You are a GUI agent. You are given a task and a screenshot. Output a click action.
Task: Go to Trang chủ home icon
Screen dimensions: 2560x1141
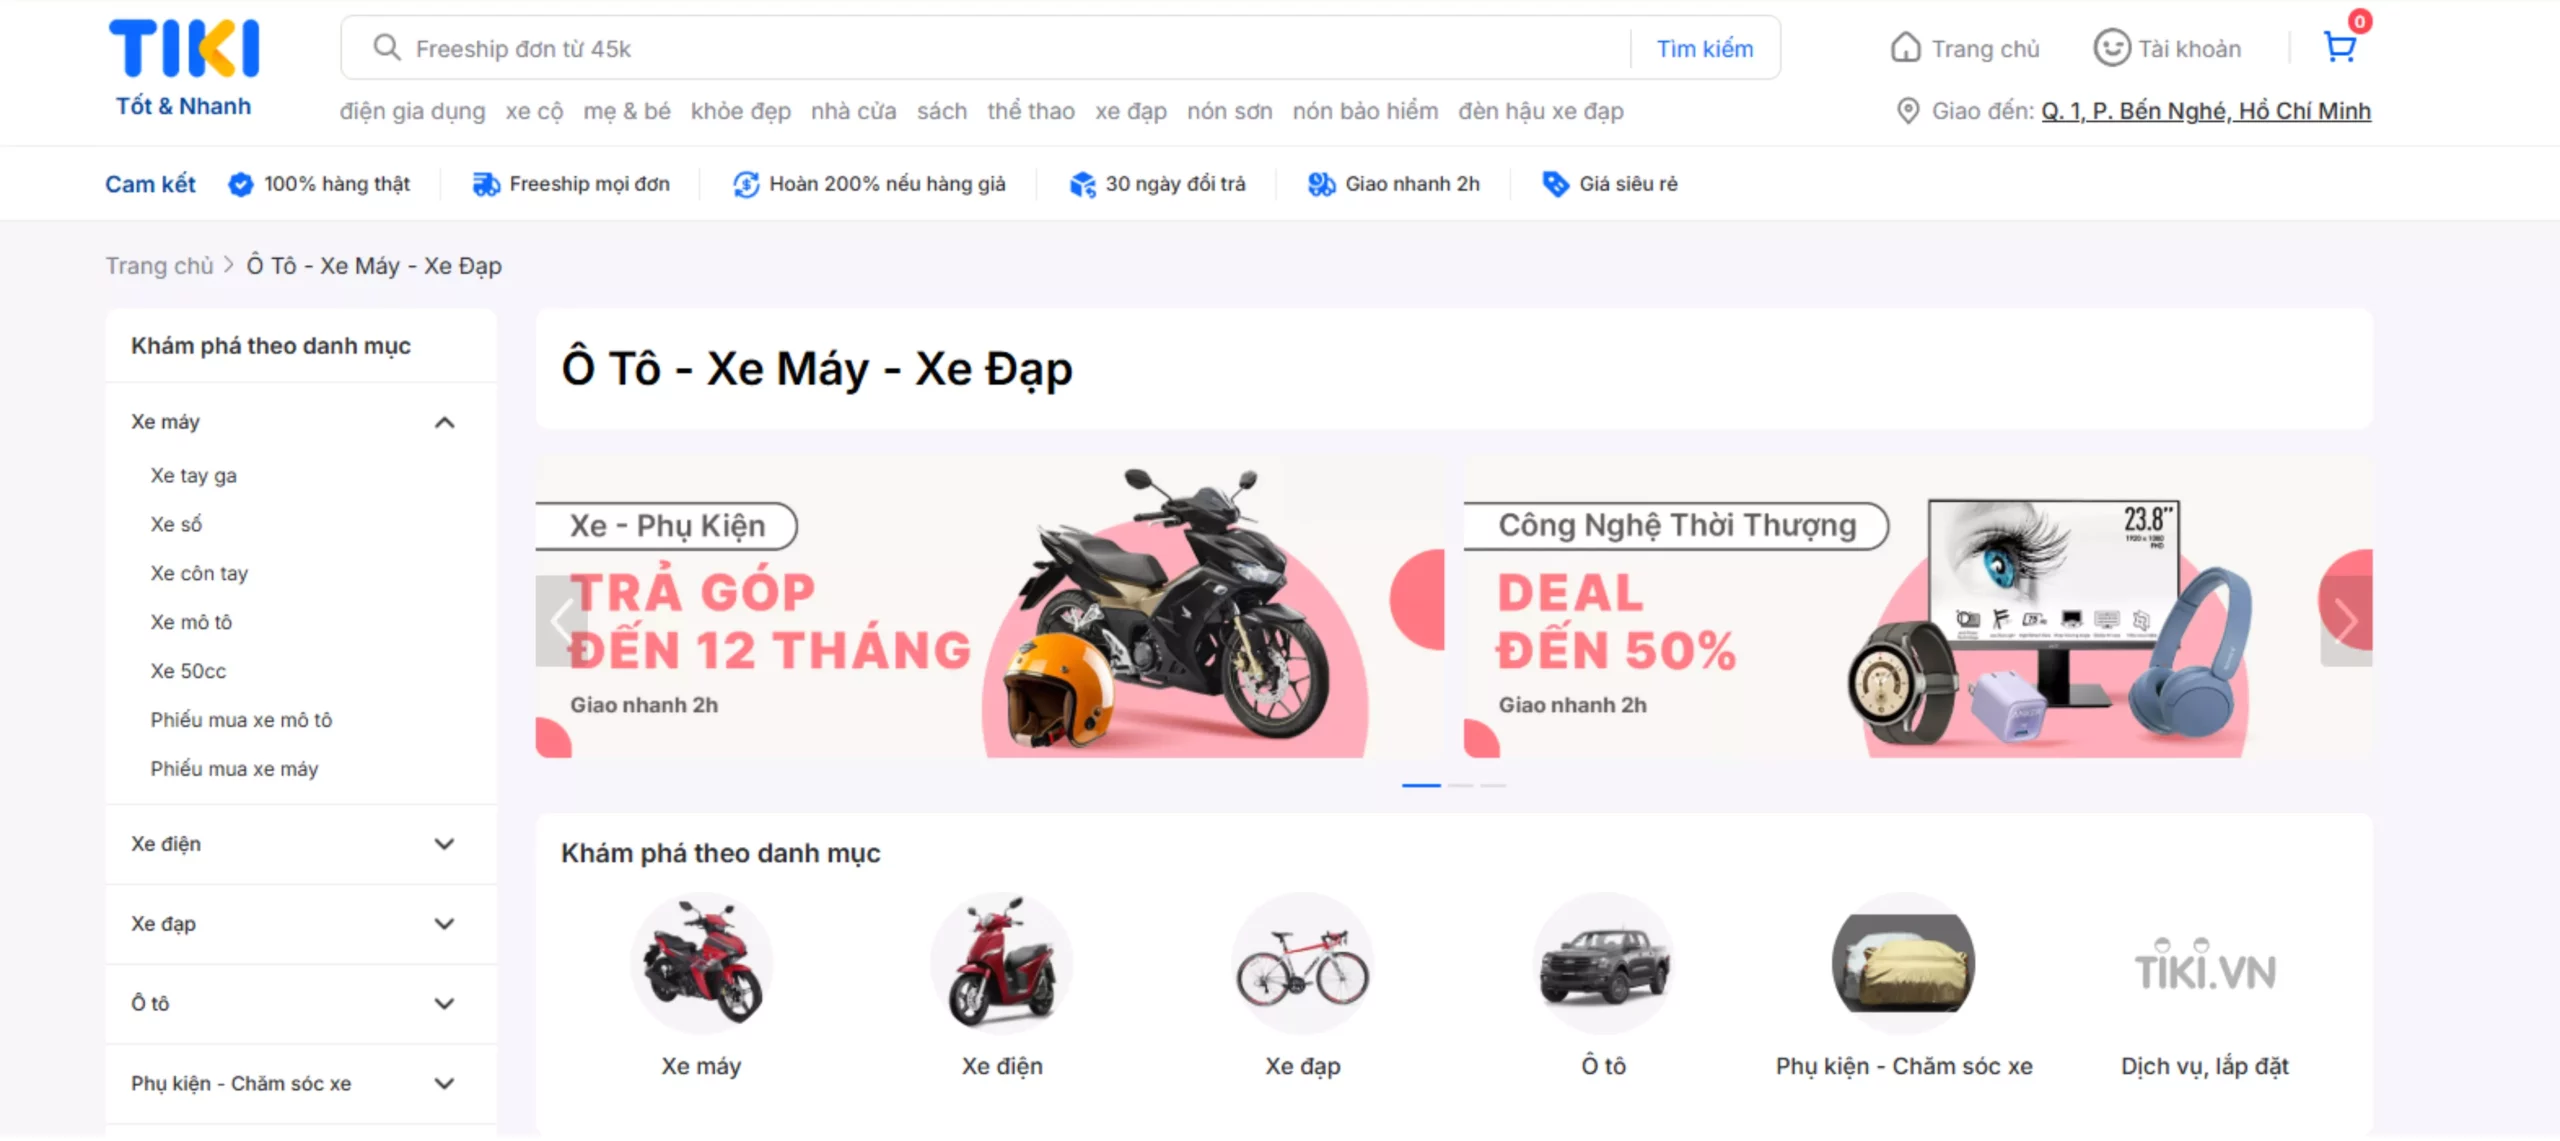1905,48
